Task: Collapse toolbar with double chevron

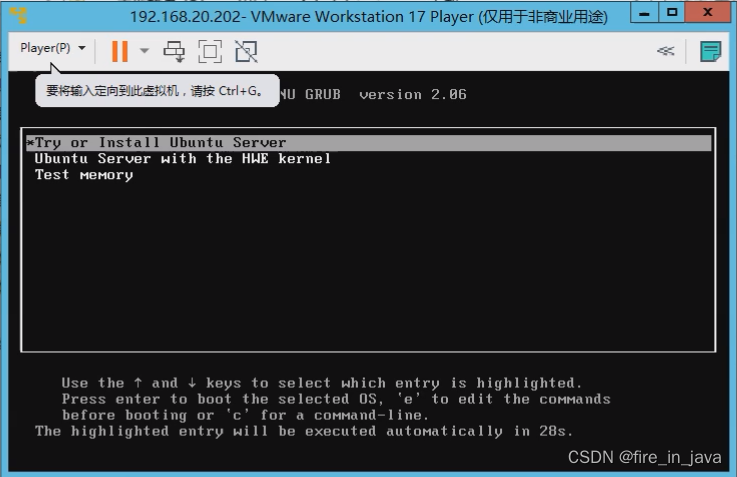Action: coord(666,51)
